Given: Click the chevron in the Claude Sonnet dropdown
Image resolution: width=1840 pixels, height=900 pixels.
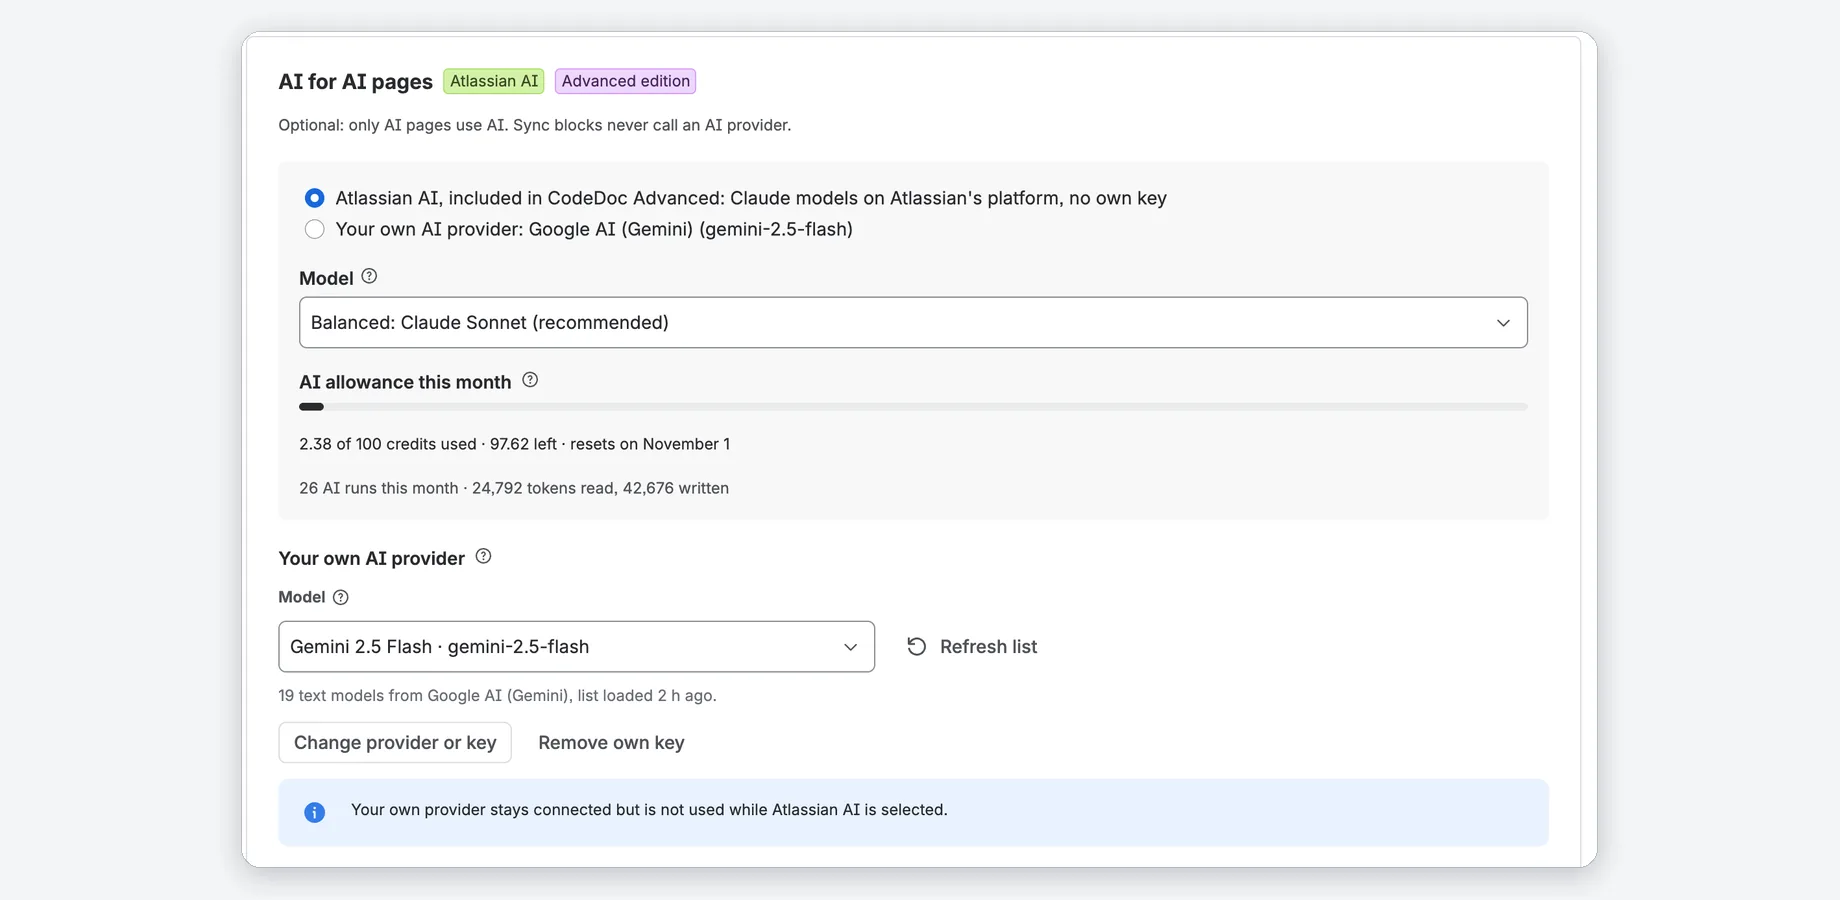Looking at the screenshot, I should 1503,323.
